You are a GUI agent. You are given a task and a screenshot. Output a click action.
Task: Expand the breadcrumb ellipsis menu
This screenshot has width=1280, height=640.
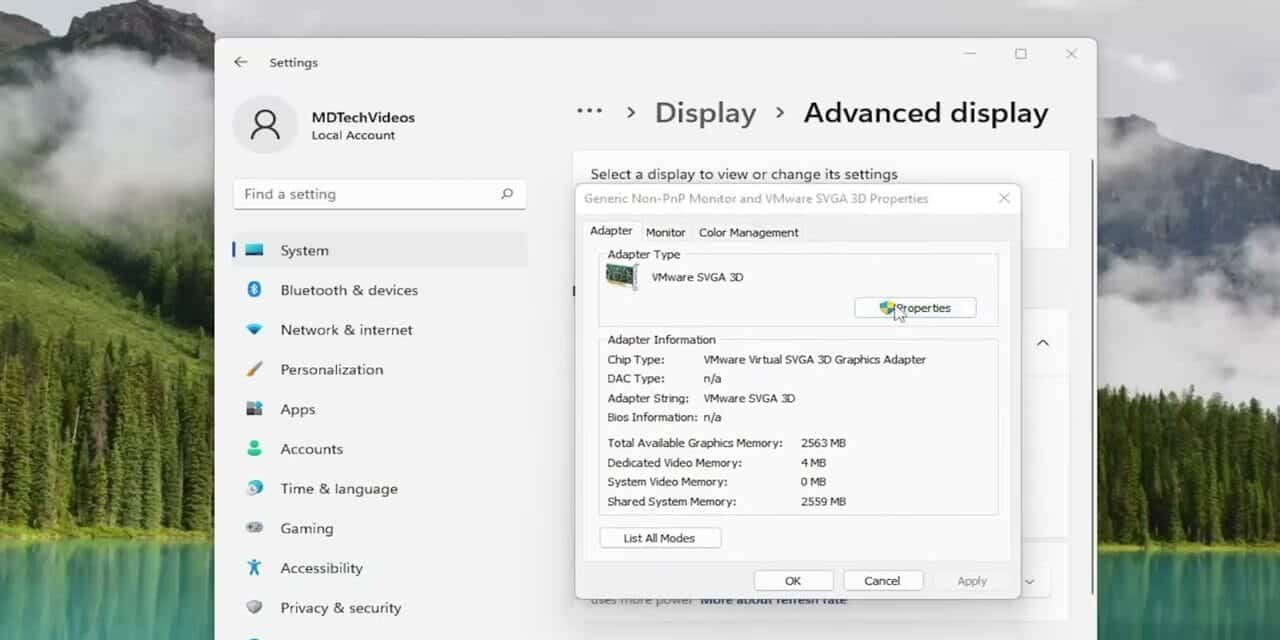[x=589, y=112]
